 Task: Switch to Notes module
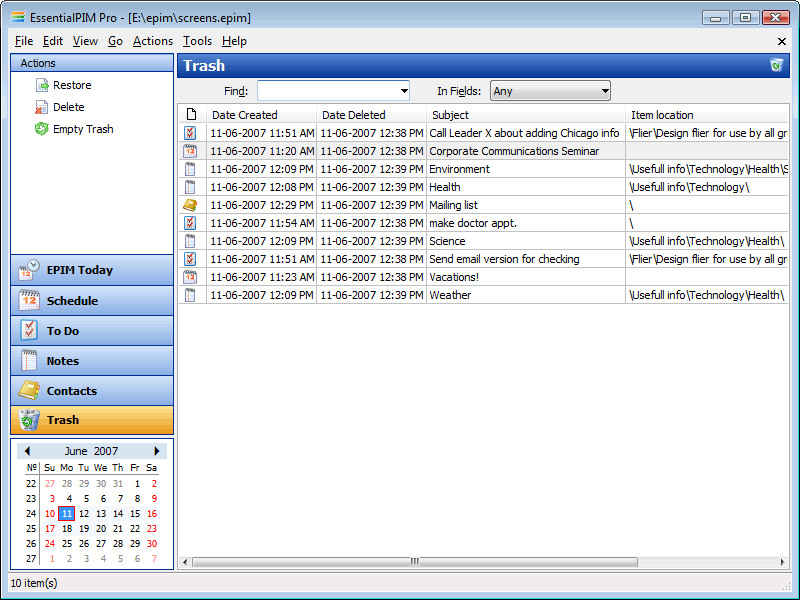click(92, 361)
